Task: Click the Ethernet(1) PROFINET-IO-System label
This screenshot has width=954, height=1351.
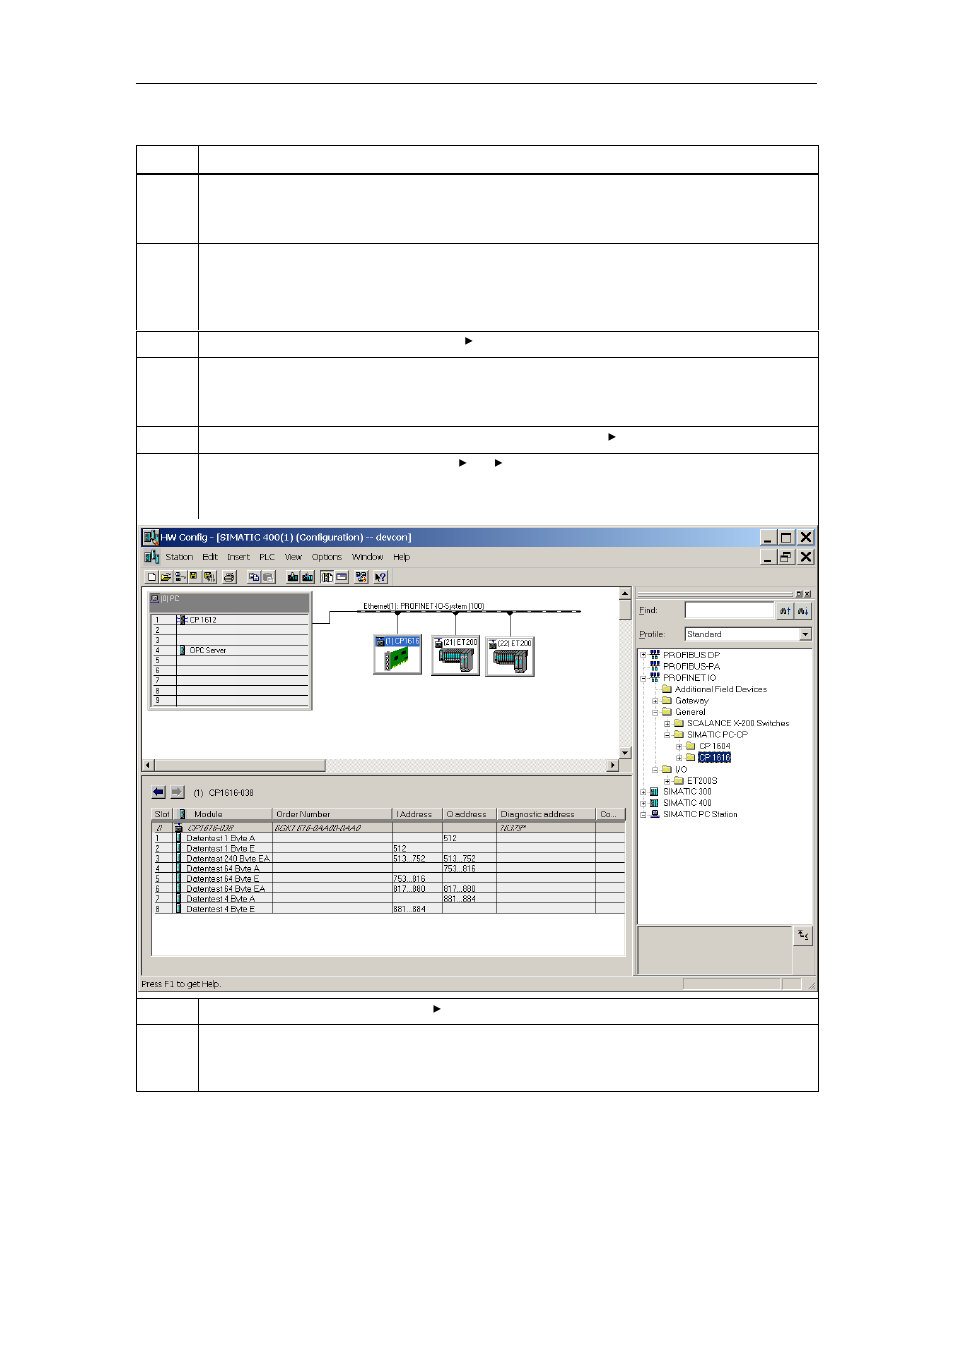Action: 423,606
